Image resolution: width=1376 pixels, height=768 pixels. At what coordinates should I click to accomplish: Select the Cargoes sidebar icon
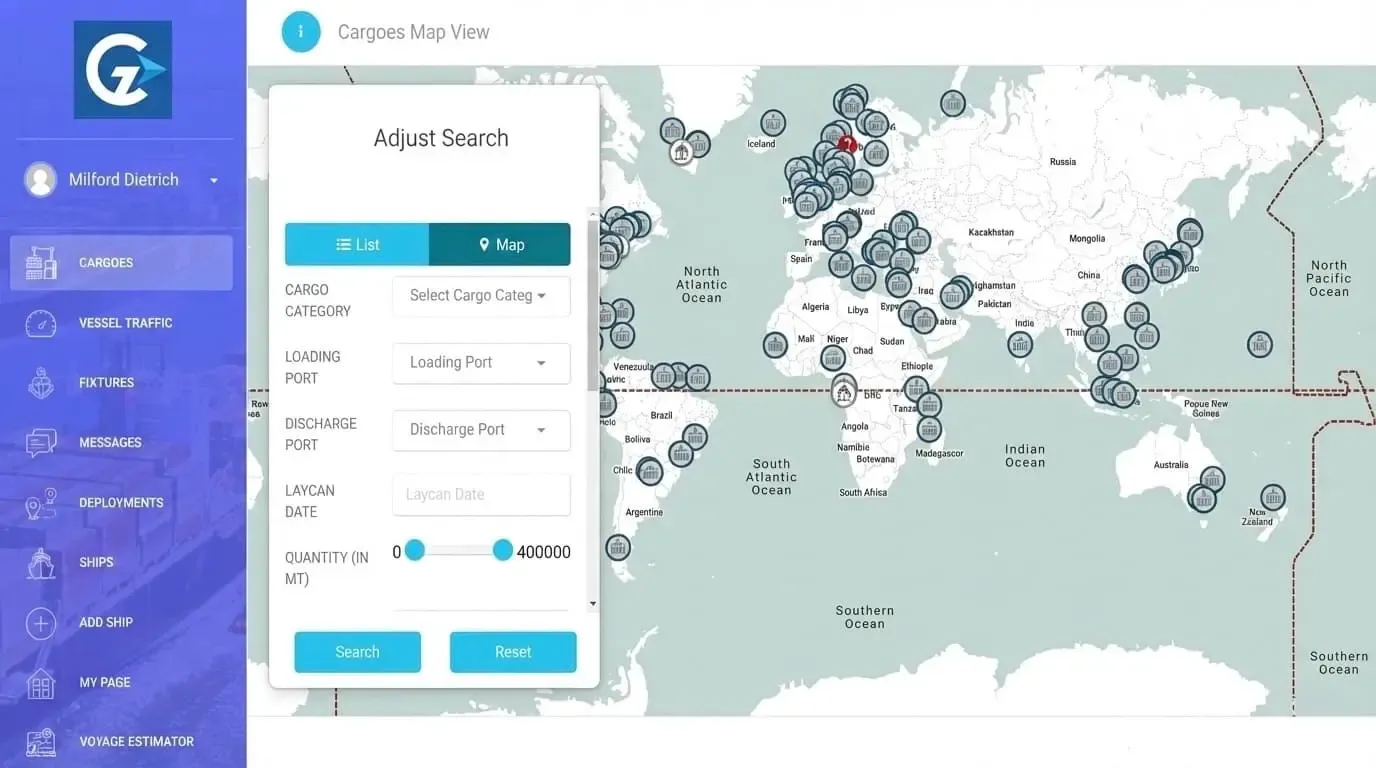[x=40, y=262]
